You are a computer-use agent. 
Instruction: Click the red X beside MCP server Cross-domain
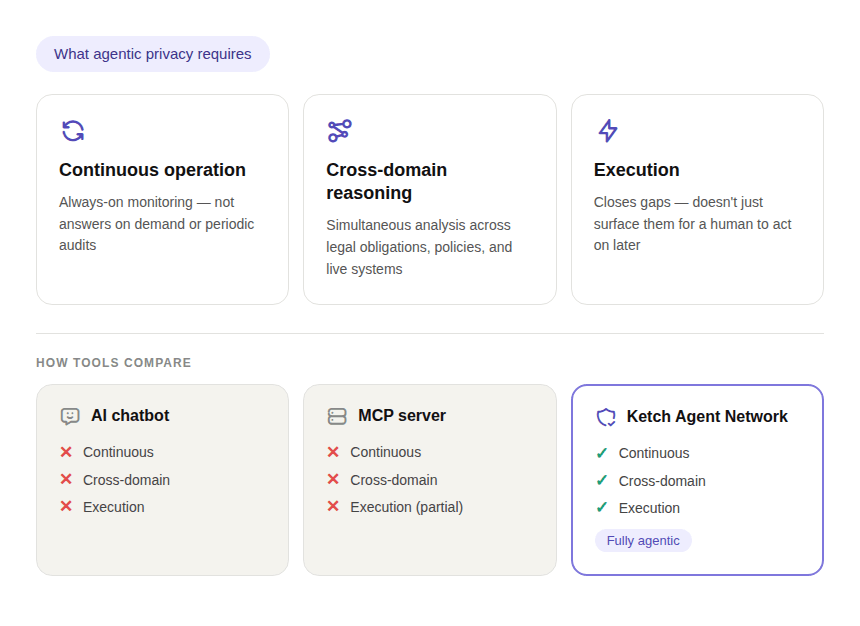pyautogui.click(x=333, y=480)
